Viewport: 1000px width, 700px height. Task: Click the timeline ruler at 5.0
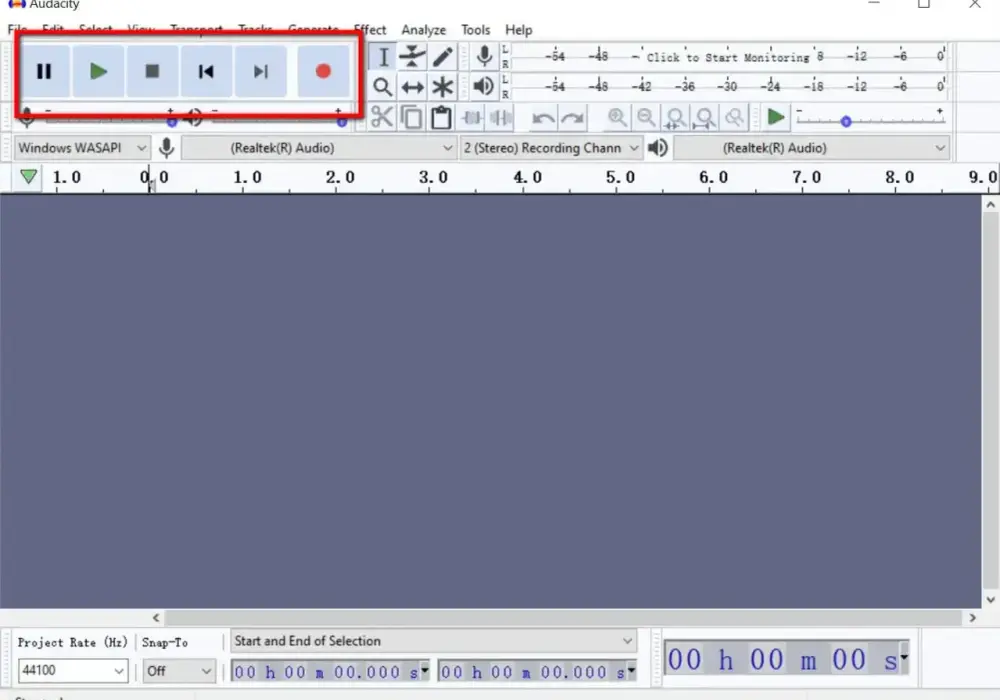pyautogui.click(x=620, y=177)
